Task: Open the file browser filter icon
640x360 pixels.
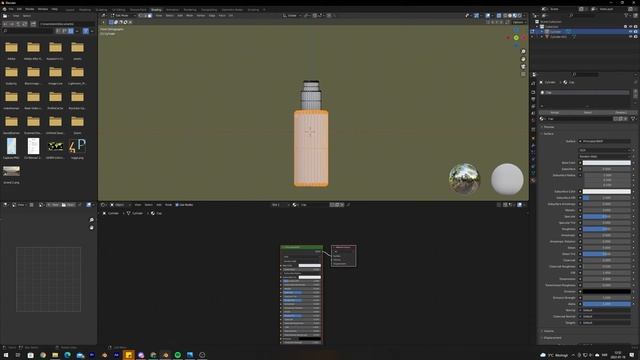Action: tap(86, 31)
